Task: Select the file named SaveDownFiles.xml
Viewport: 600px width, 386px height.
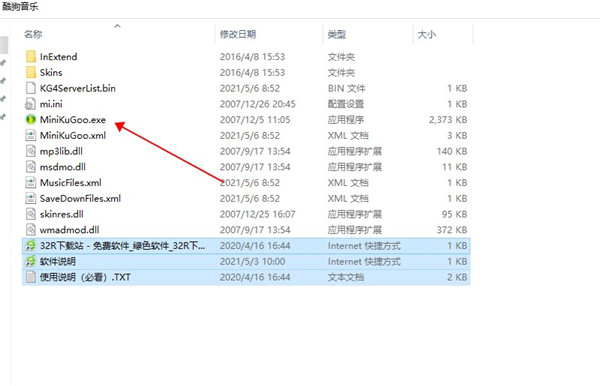Action: 80,198
